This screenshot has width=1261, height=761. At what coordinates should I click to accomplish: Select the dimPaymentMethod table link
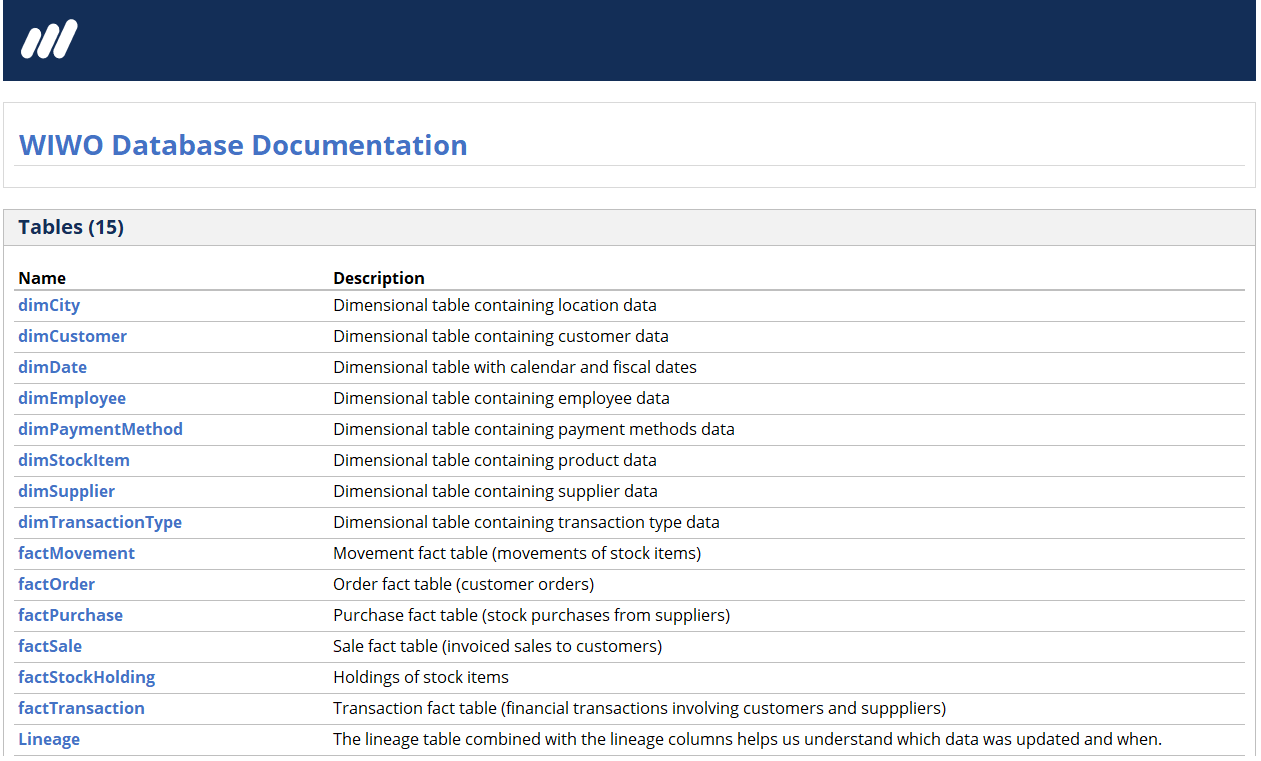point(100,429)
